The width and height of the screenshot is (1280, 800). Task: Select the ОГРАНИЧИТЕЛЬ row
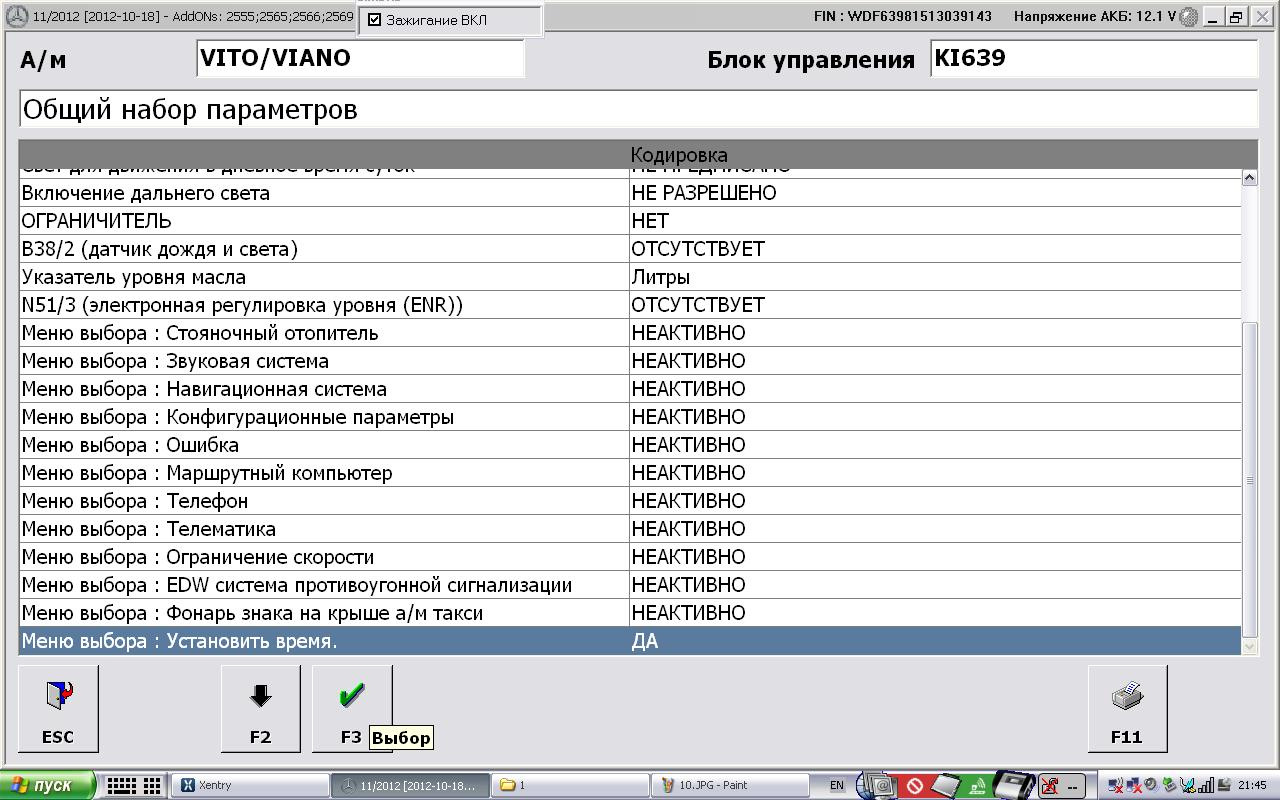(630, 221)
